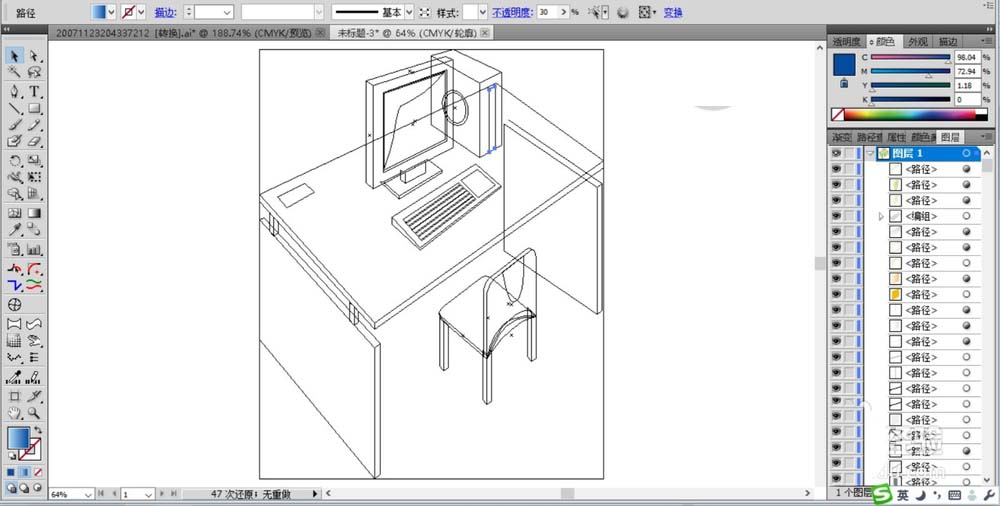The height and width of the screenshot is (506, 1000).
Task: Select the Rotate tool
Action: click(x=14, y=161)
